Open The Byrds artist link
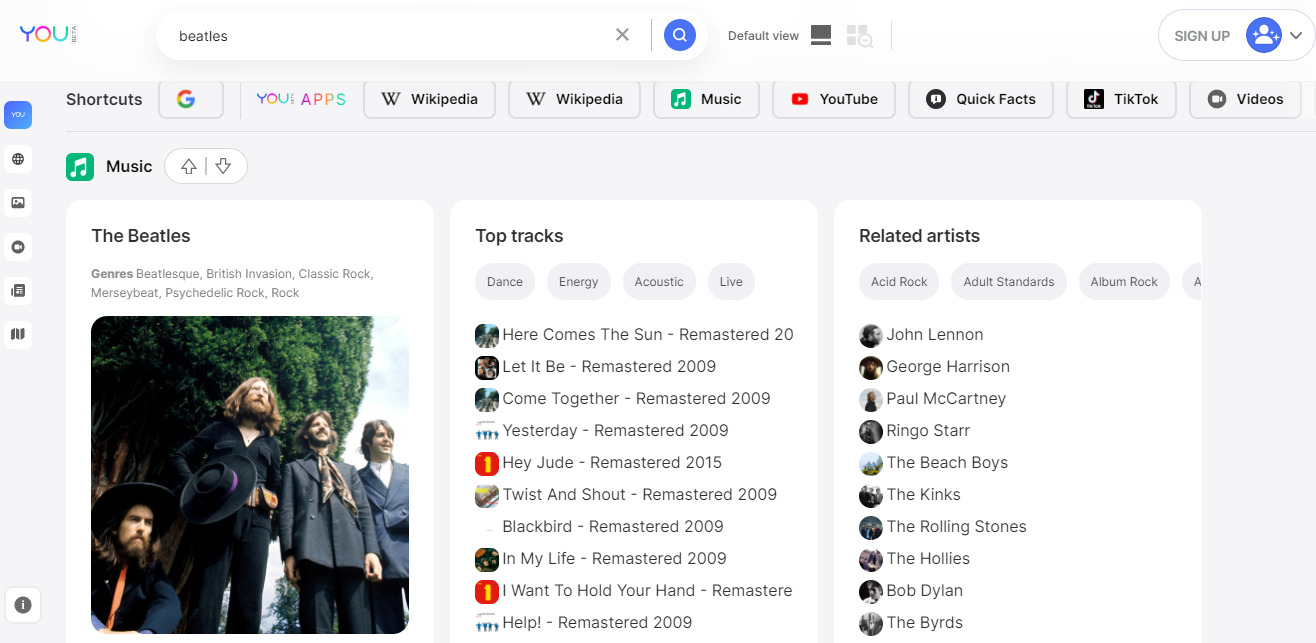This screenshot has height=643, width=1316. tap(925, 623)
